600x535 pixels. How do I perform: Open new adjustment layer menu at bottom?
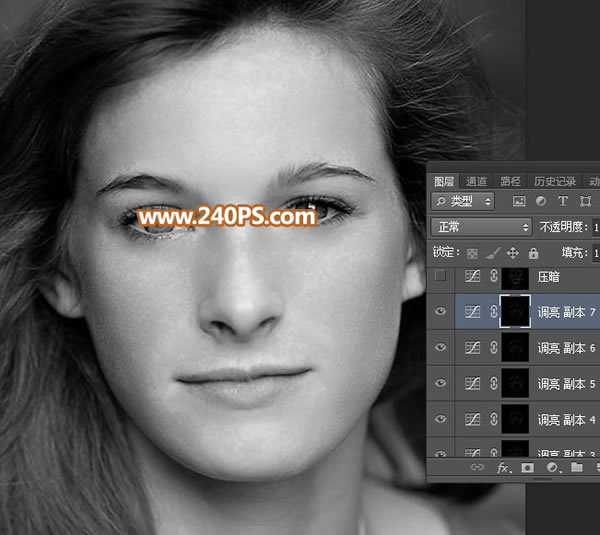551,467
